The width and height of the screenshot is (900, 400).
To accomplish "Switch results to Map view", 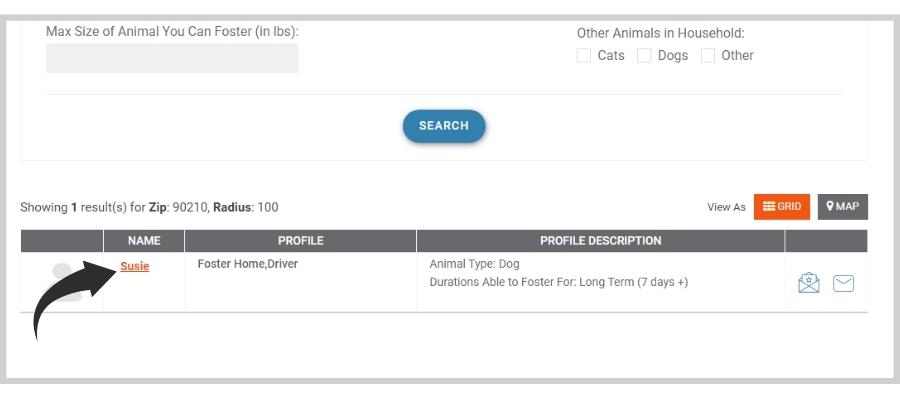I will [x=842, y=206].
